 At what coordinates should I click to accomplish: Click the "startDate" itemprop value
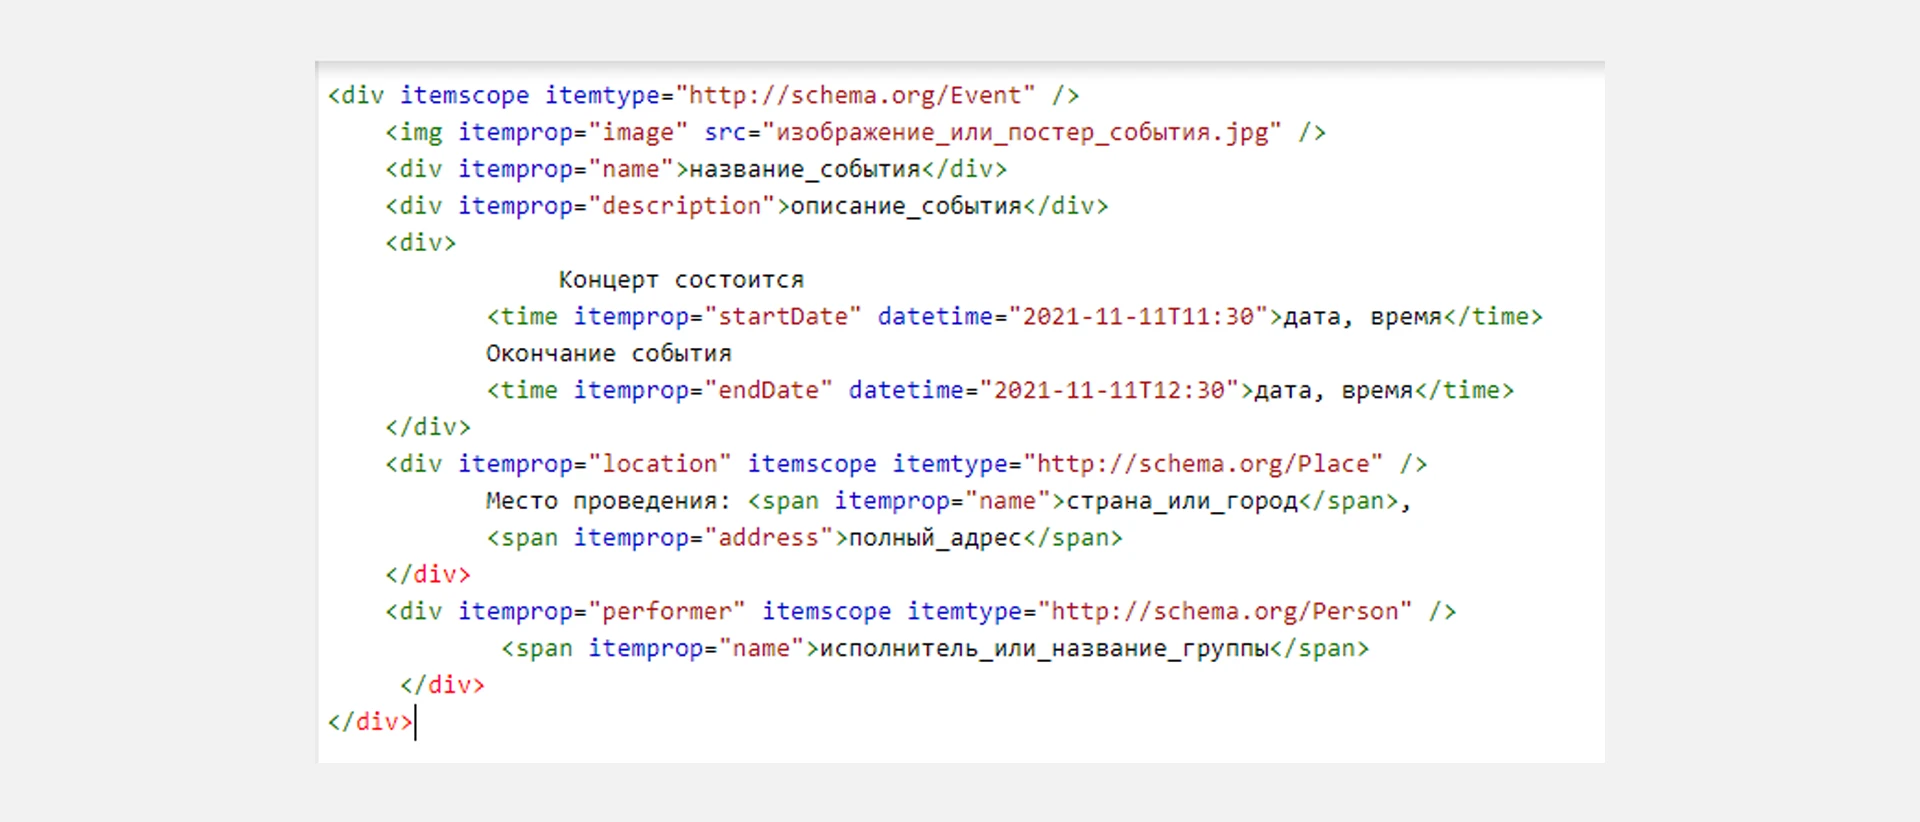[783, 317]
